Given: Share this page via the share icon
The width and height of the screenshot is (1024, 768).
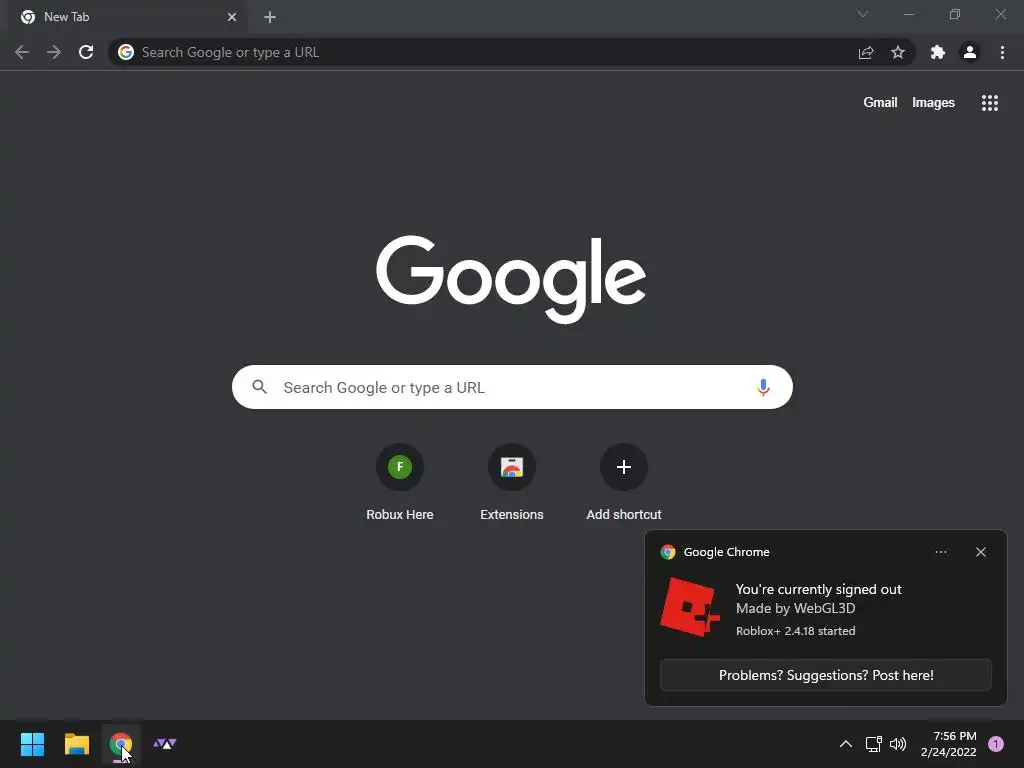Looking at the screenshot, I should pos(866,52).
